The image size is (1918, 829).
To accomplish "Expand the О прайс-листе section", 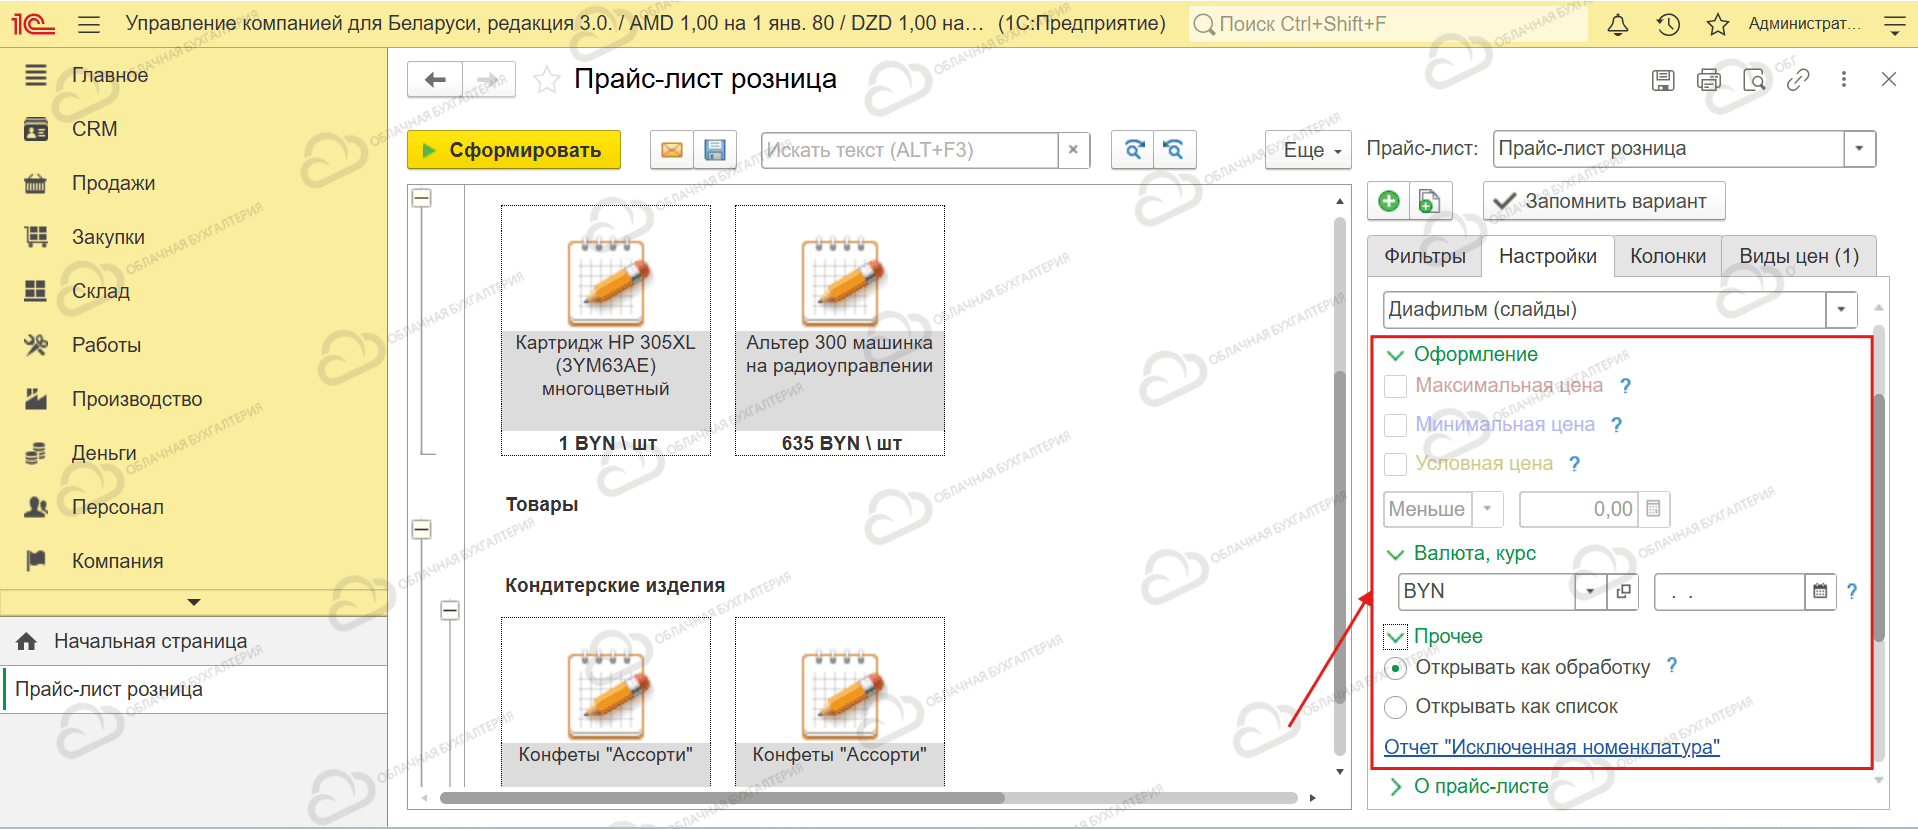I will click(x=1395, y=787).
